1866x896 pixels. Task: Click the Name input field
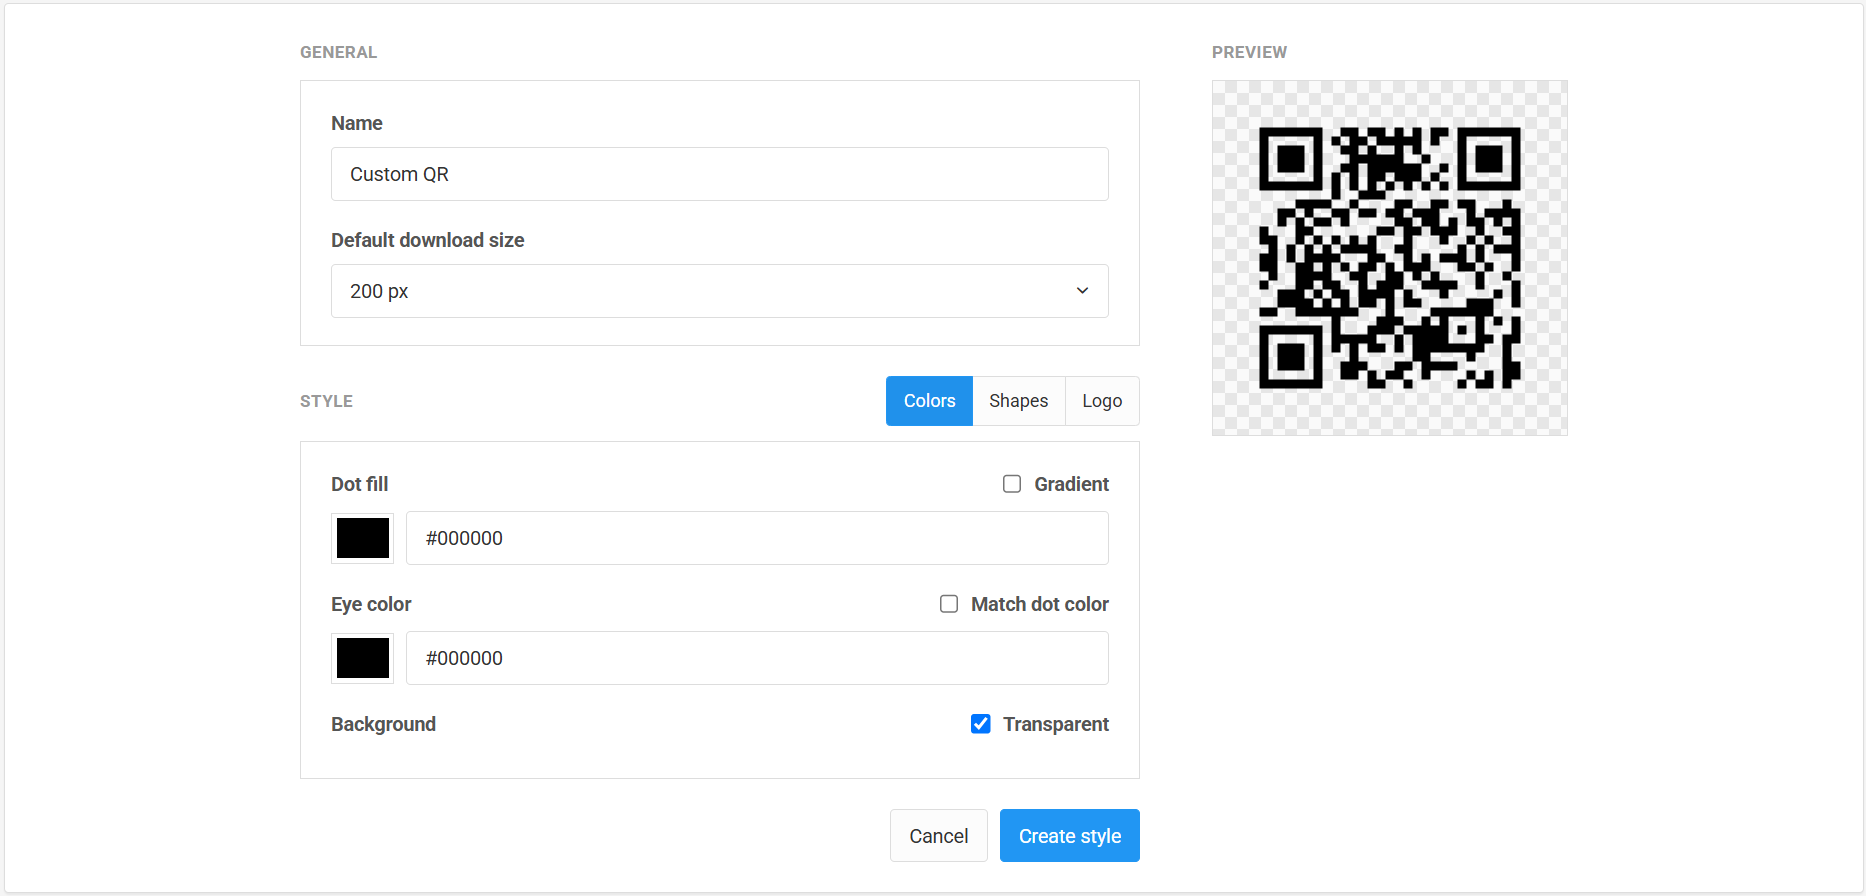719,174
